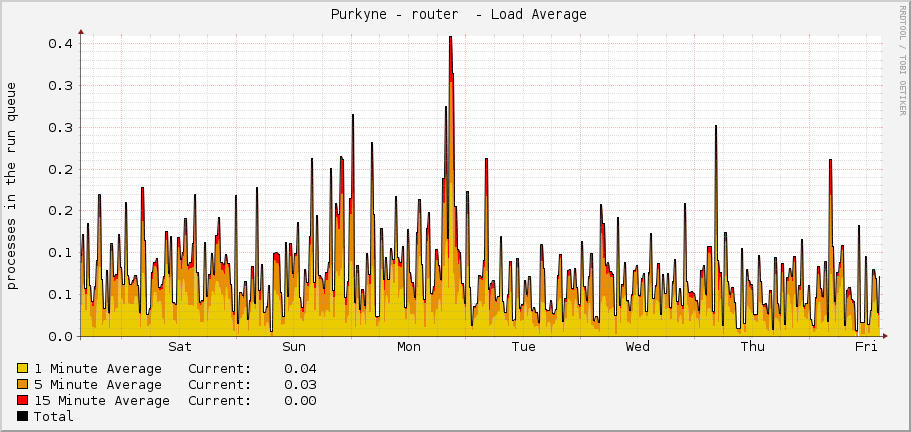Click the "processes in the run queue" axis label
The height and width of the screenshot is (432, 911).
coord(12,186)
